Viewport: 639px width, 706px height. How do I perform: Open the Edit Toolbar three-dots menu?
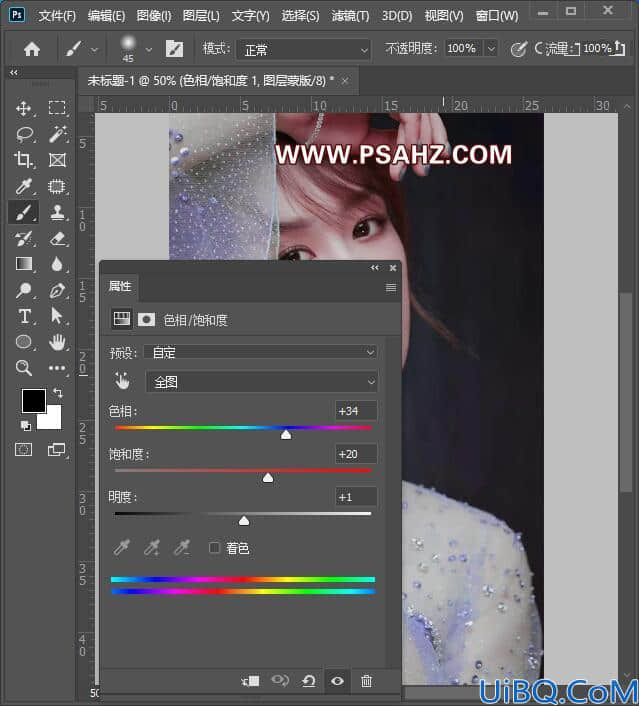57,368
